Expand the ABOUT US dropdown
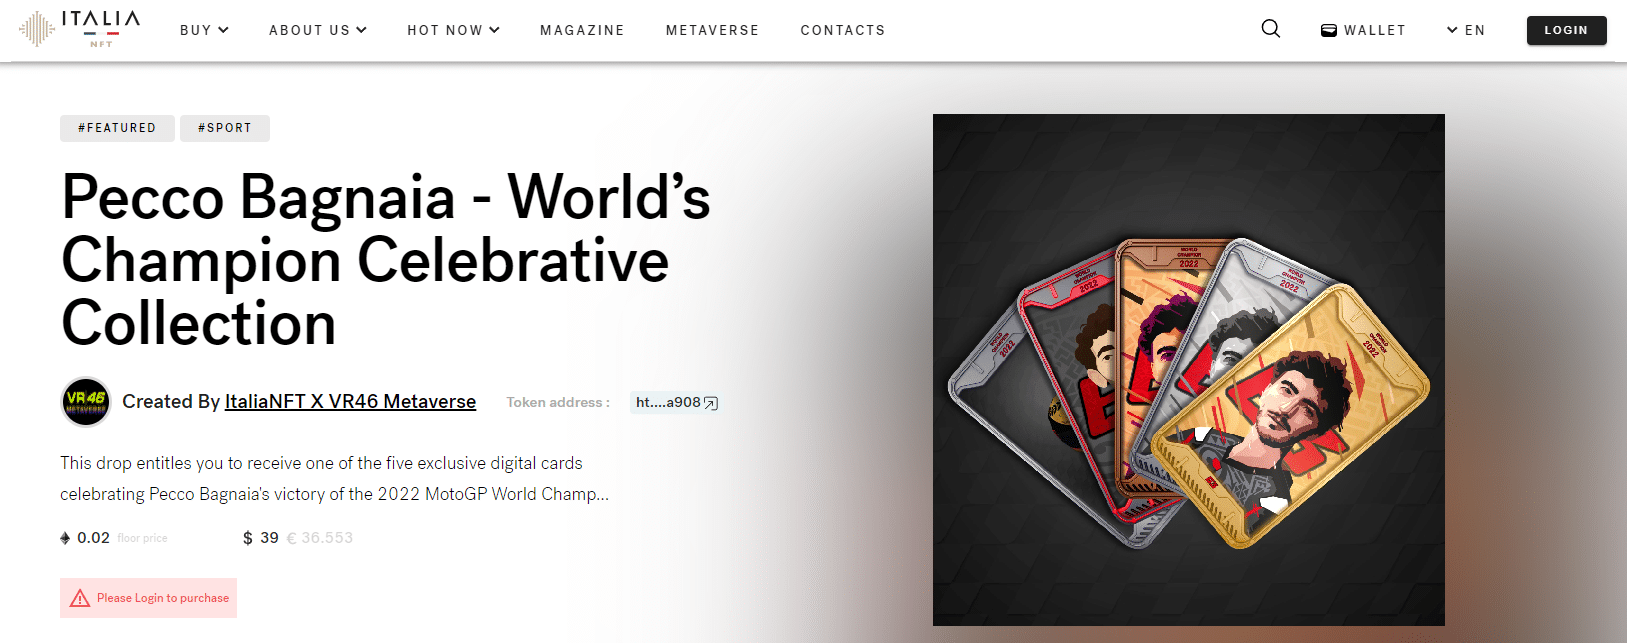Viewport: 1627px width, 643px height. [x=318, y=30]
